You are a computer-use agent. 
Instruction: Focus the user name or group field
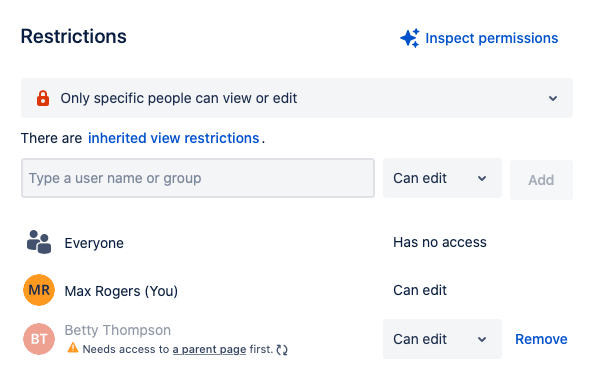pyautogui.click(x=198, y=178)
